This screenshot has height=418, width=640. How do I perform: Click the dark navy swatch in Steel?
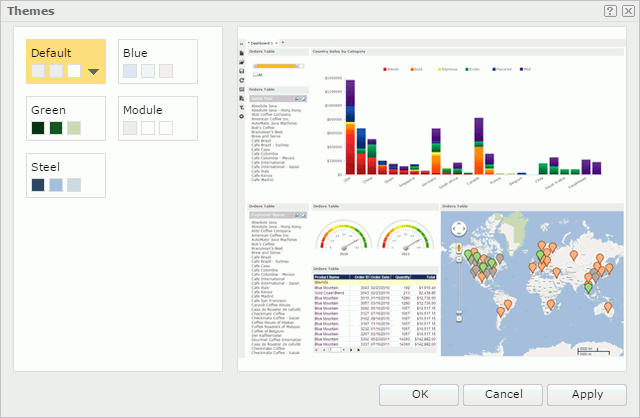(x=38, y=185)
